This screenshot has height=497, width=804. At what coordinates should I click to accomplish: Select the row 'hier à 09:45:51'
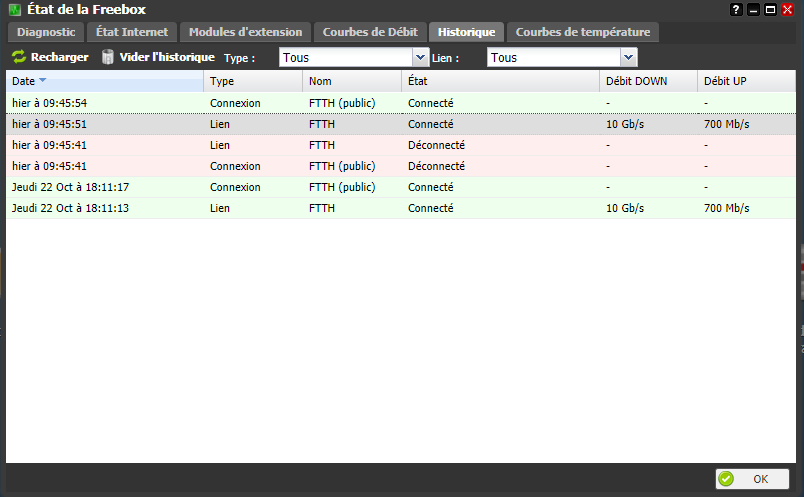(x=401, y=124)
